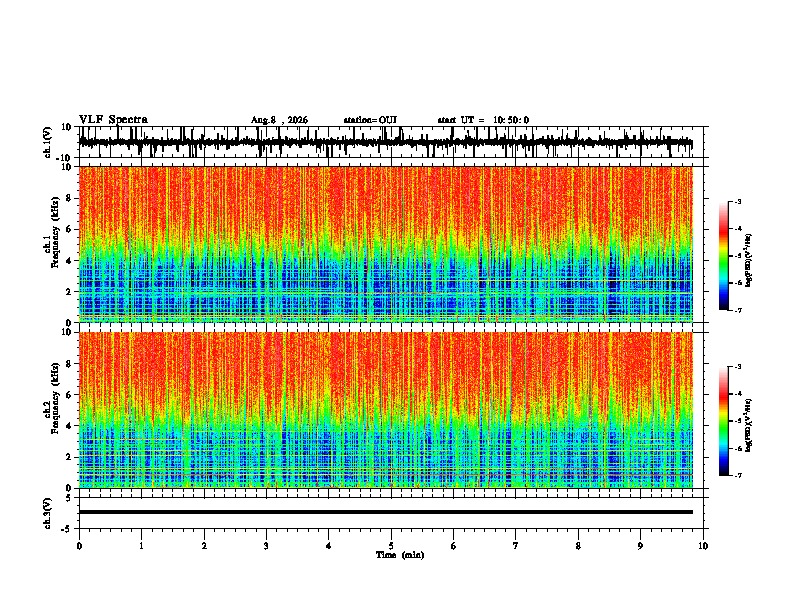Click the 5 tick on ch.3(V) axis
Image resolution: width=792 pixels, height=612 pixels.
tap(69, 498)
